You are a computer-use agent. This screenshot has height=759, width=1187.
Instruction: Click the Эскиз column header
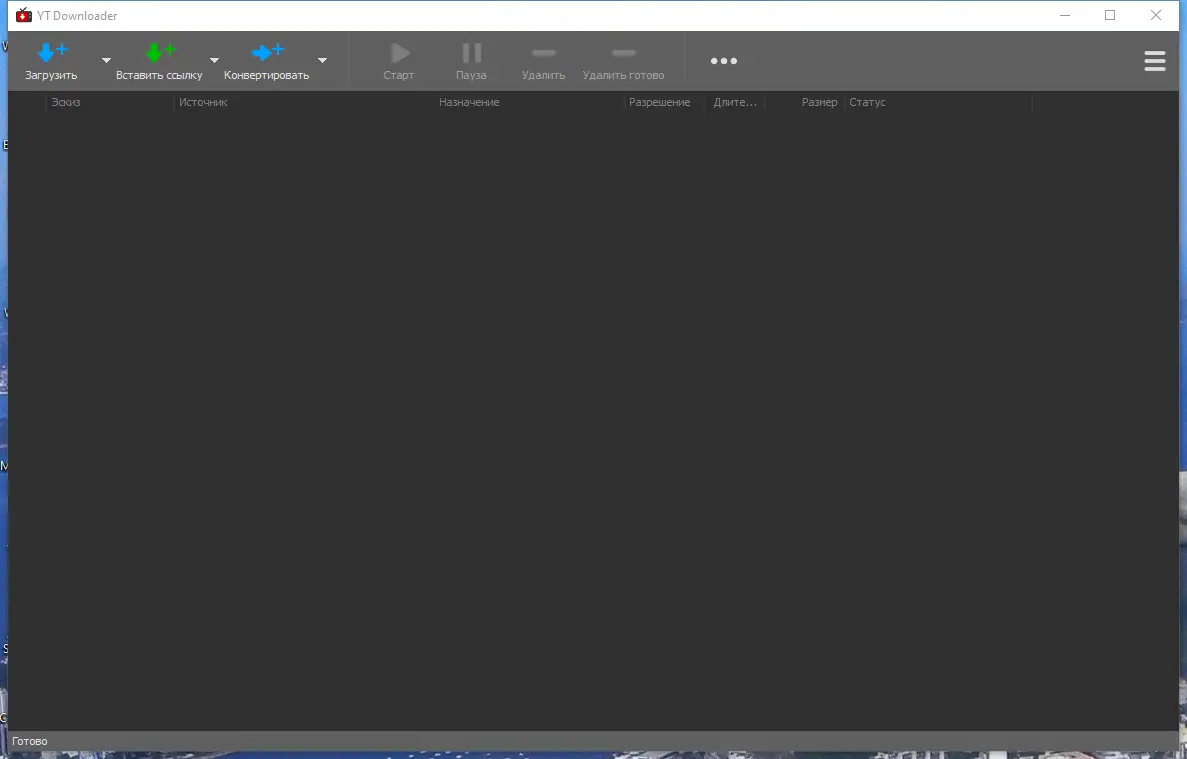click(x=111, y=102)
